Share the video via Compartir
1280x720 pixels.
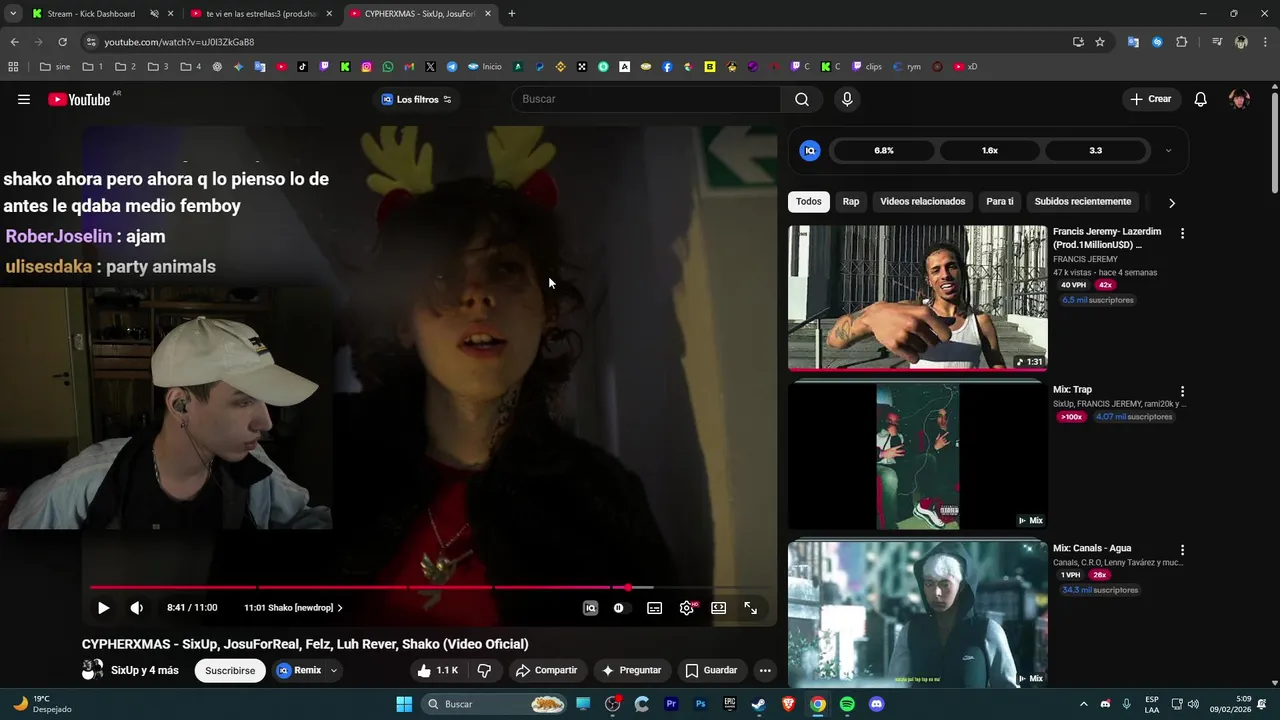[546, 670]
